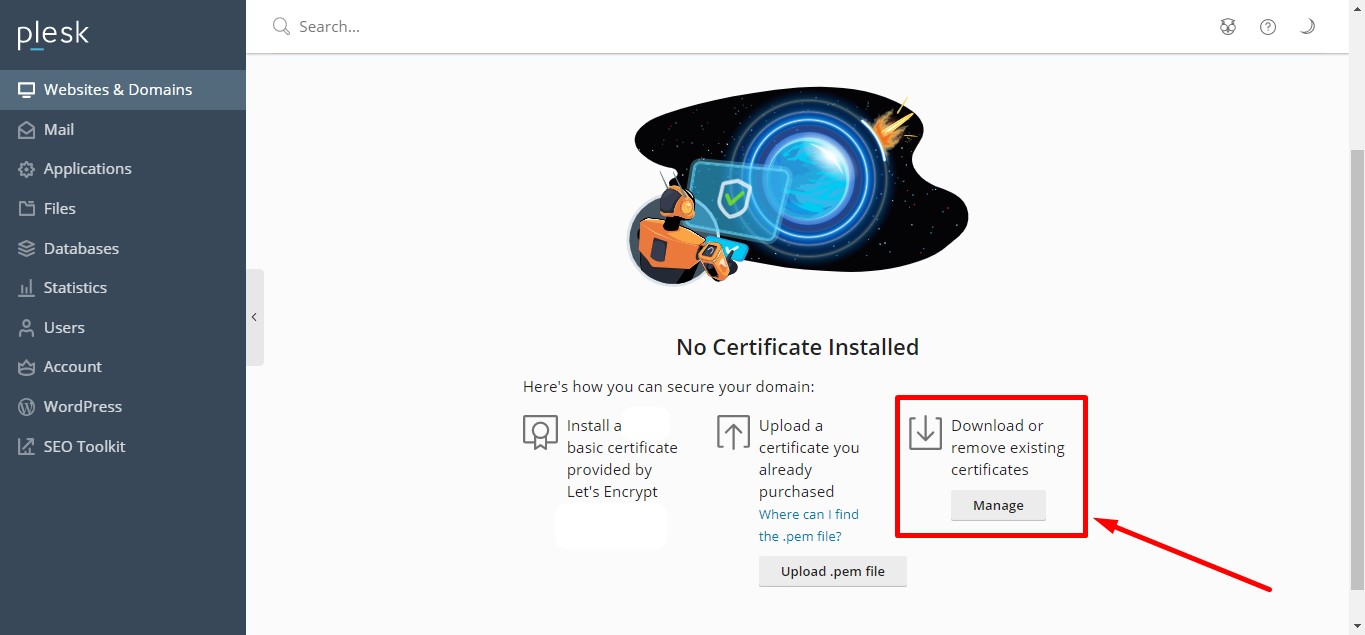Click 'Here's how you can secure your domain:' text

[x=669, y=386]
